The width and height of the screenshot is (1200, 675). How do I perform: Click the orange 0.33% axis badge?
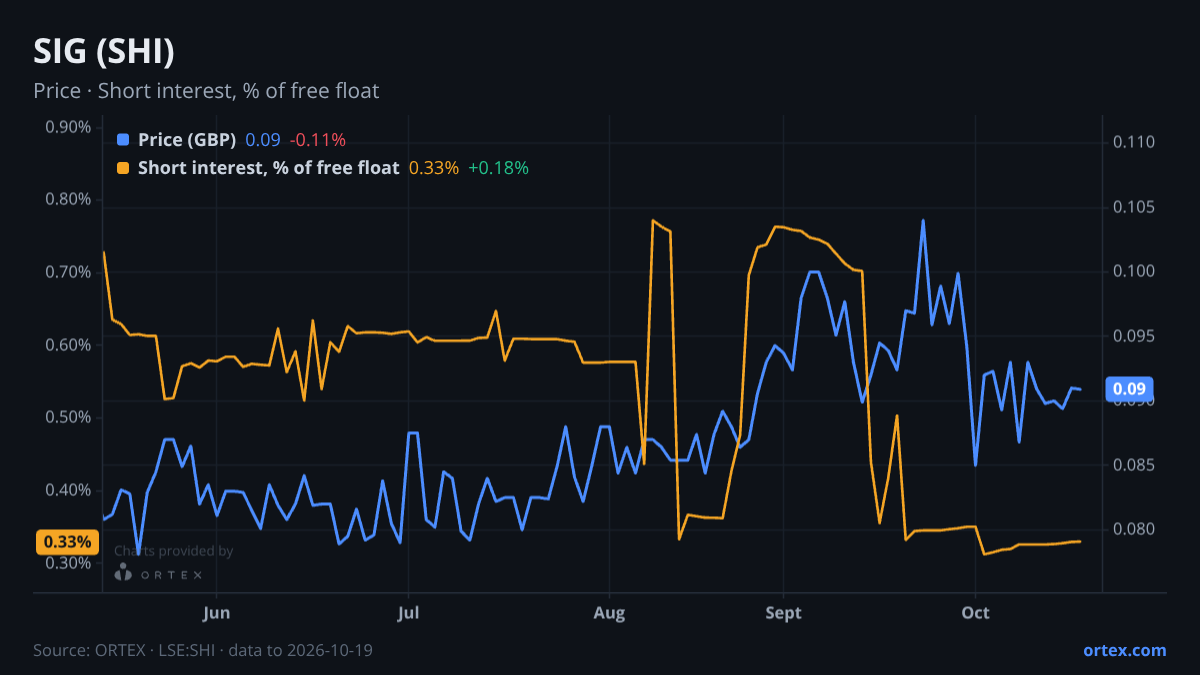point(68,542)
